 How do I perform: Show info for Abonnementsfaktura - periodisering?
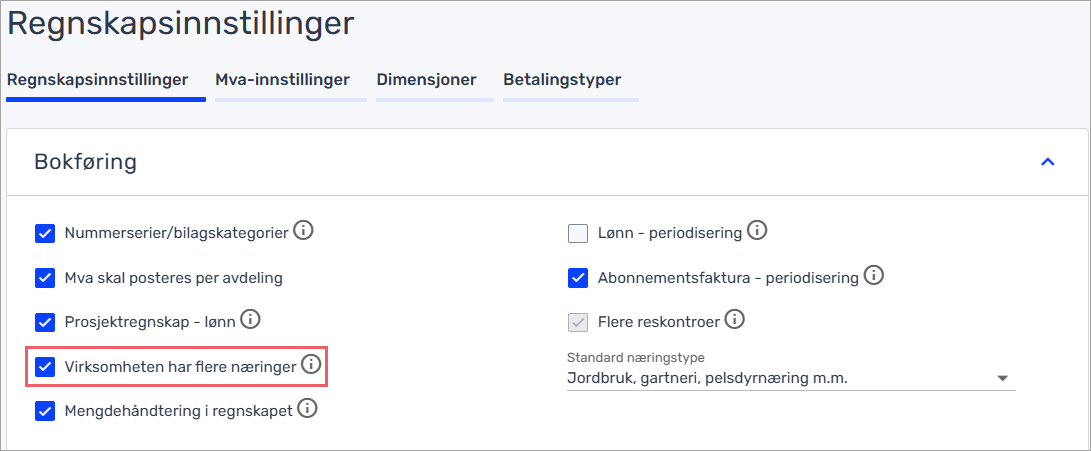click(873, 276)
